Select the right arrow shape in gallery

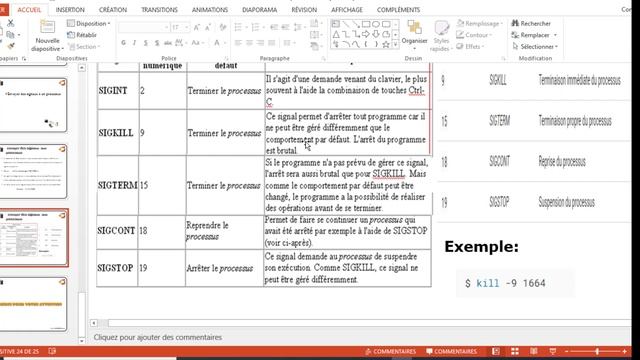[x=366, y=34]
